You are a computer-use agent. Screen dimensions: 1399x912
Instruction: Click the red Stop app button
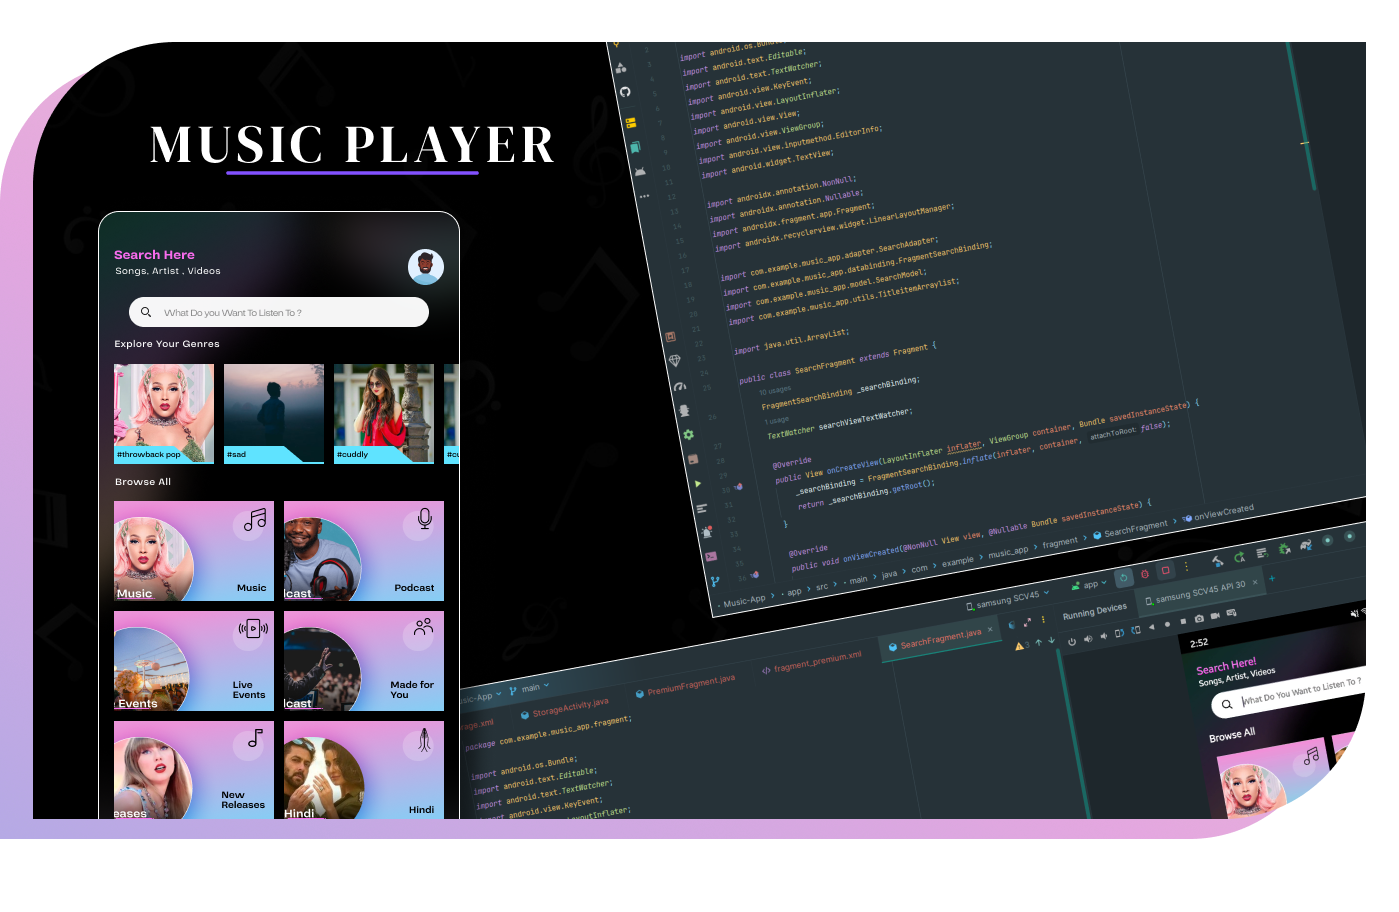coord(1165,571)
